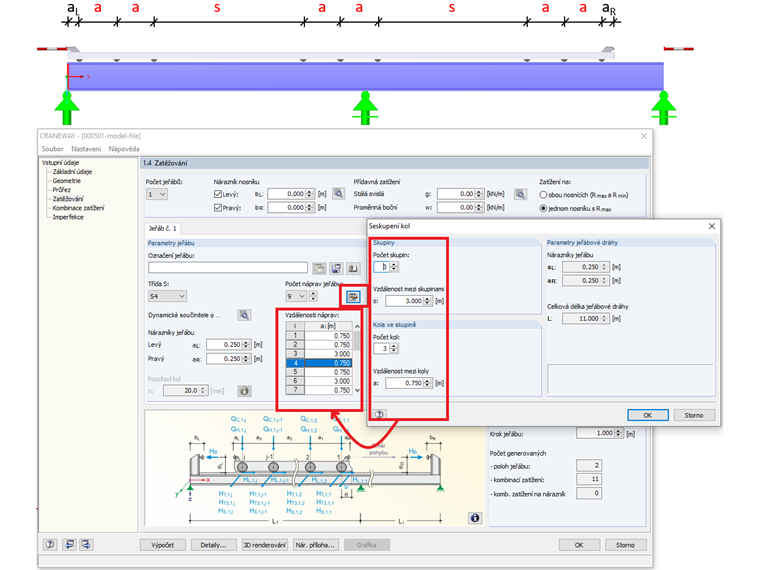Select Základní údaje in tree
760x570 pixels.
pos(72,172)
